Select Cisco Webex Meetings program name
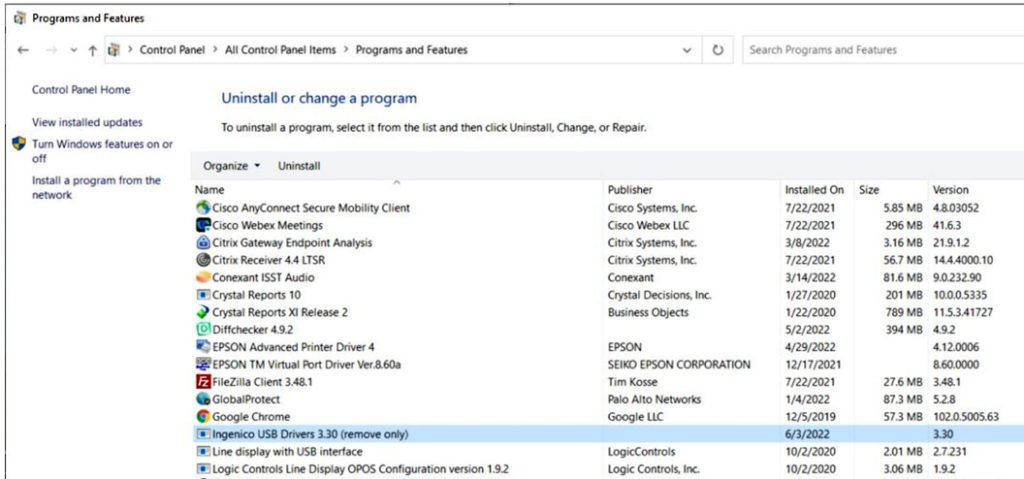This screenshot has height=479, width=1024. click(x=268, y=225)
